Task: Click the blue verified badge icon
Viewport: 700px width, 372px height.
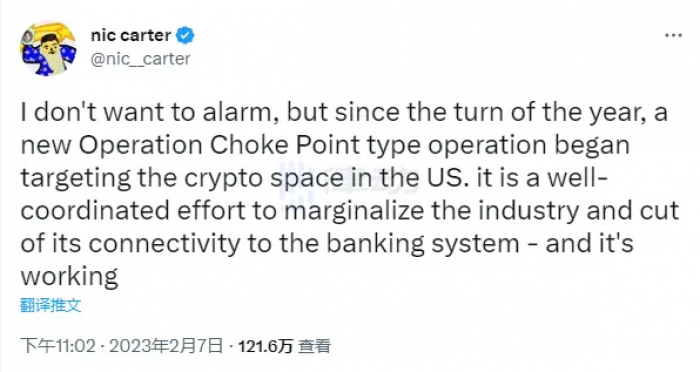Action: point(185,35)
